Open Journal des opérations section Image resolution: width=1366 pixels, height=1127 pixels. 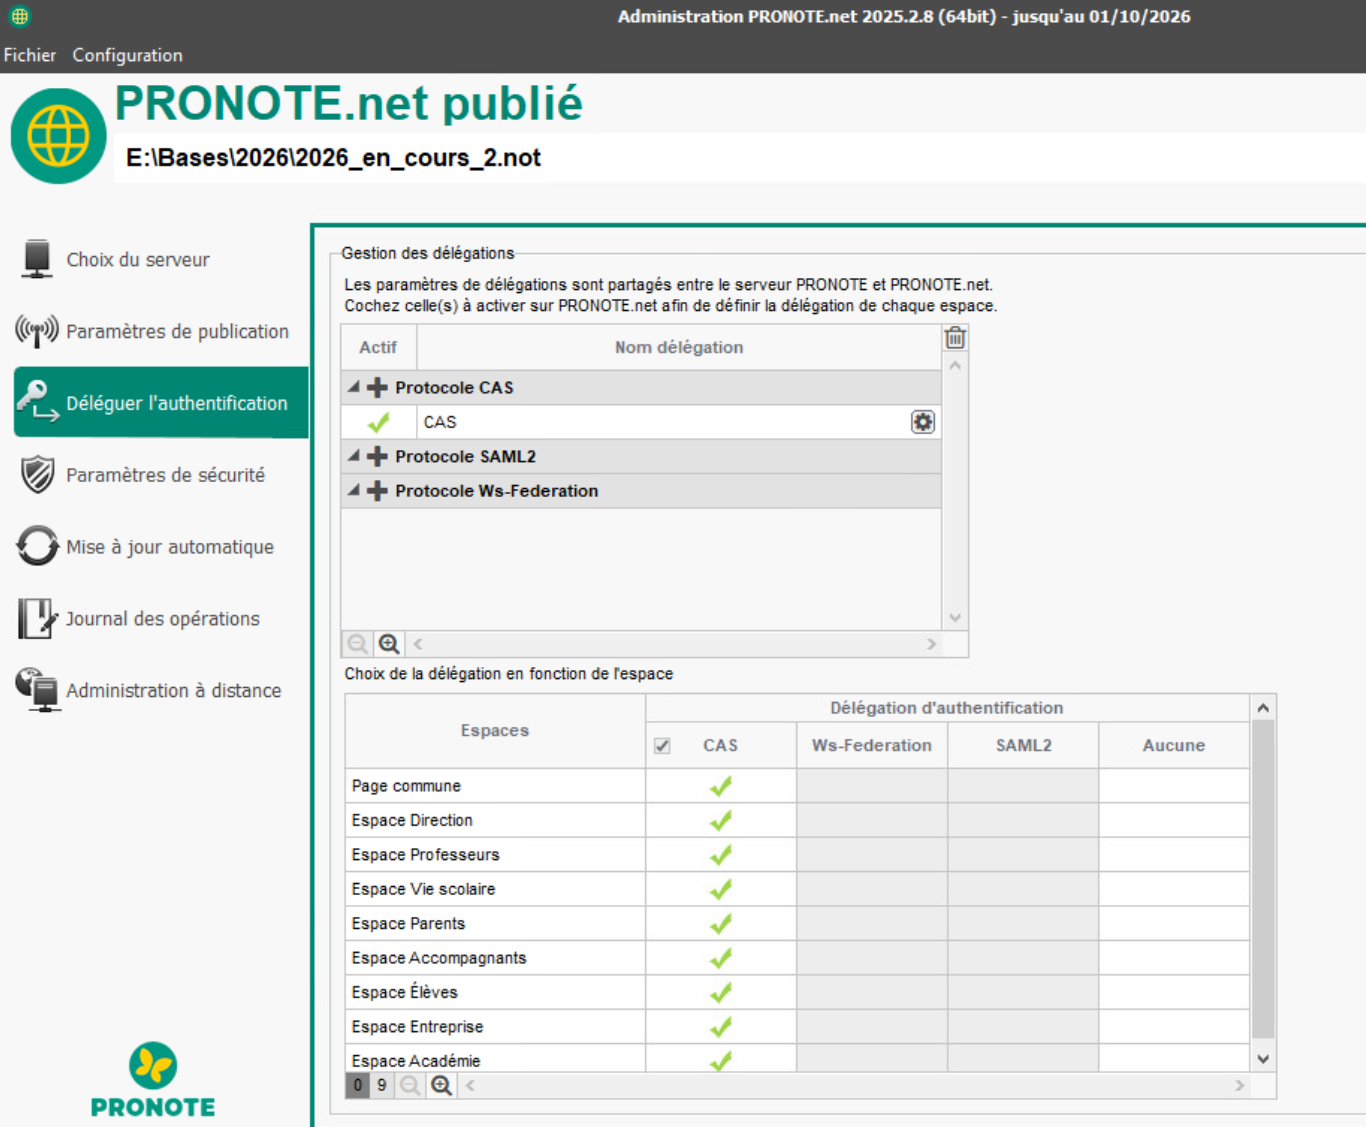coord(162,619)
